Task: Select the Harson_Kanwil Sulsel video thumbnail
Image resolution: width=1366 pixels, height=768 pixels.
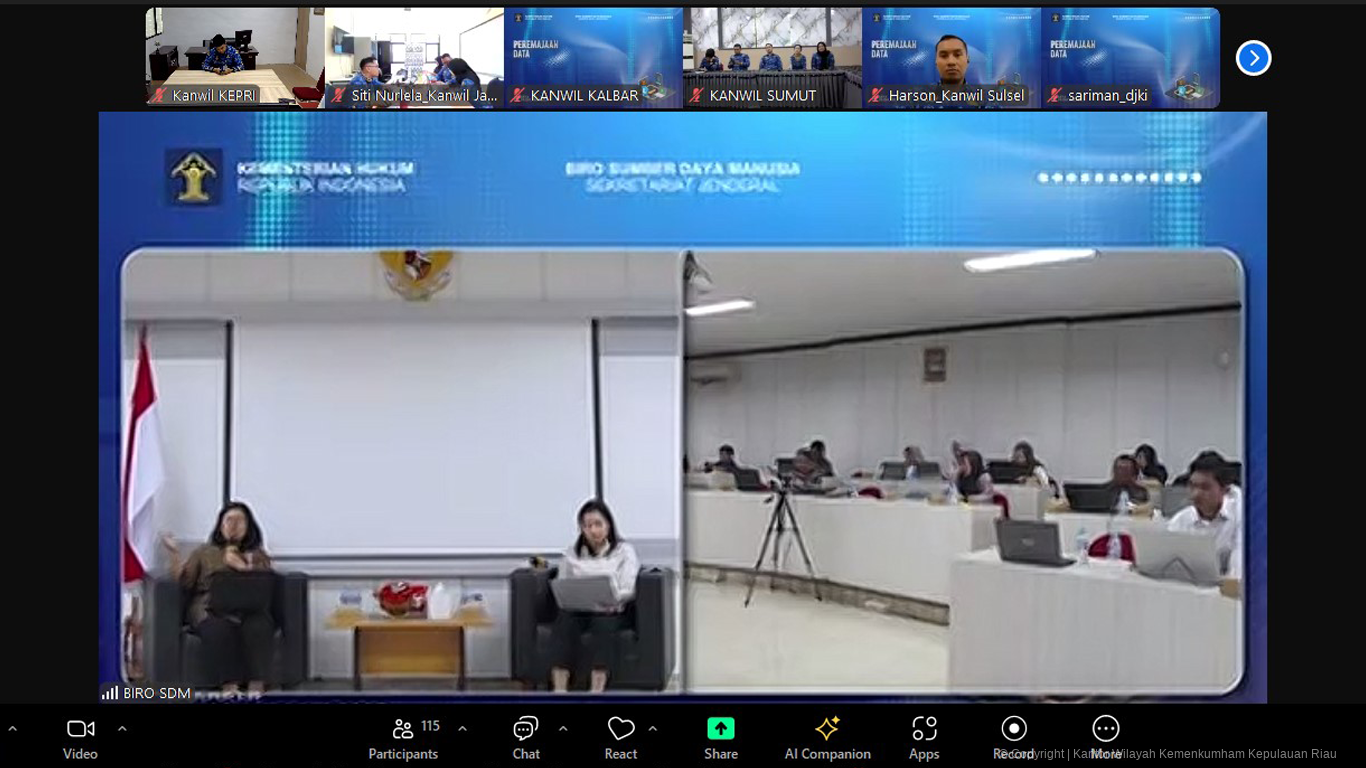Action: (x=951, y=57)
